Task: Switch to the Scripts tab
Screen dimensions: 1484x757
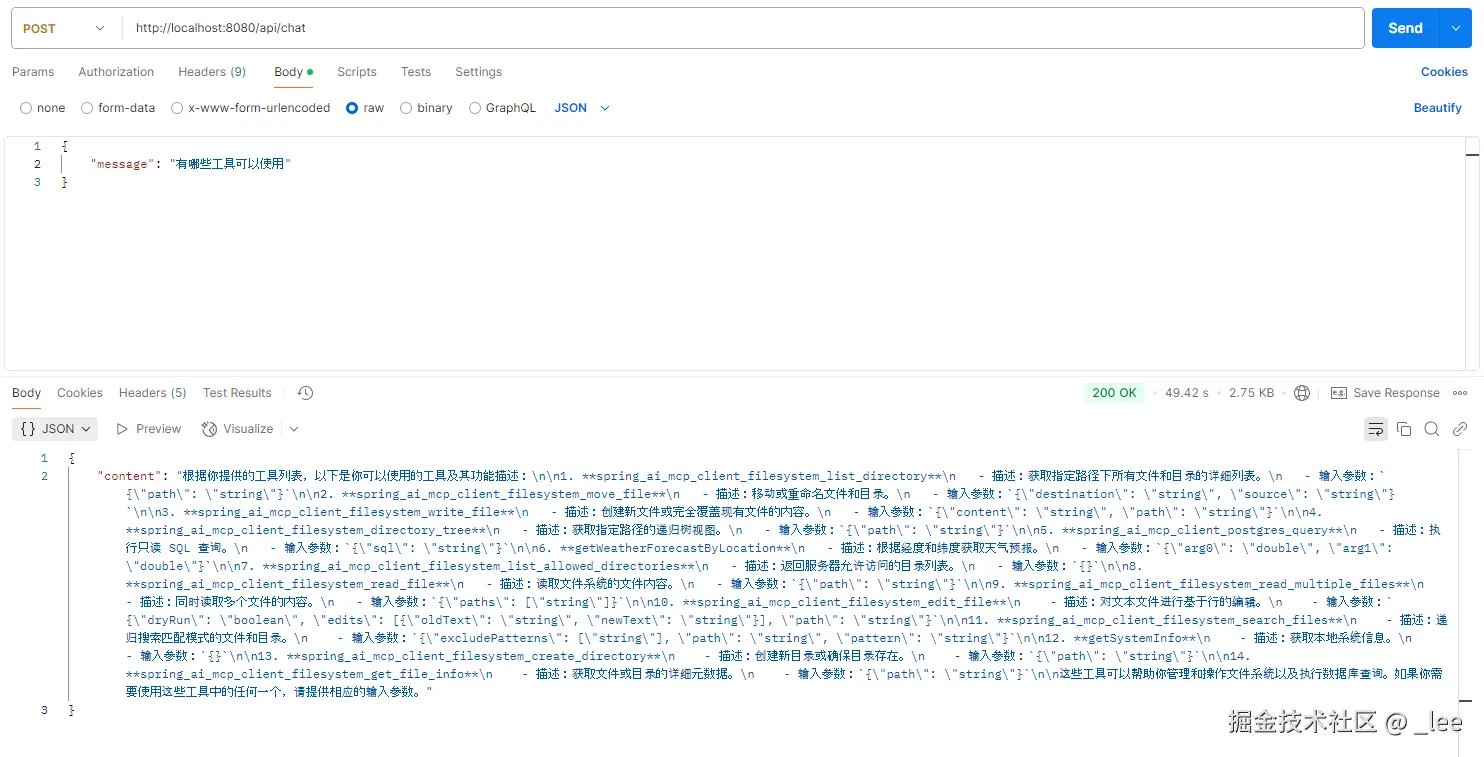Action: pyautogui.click(x=357, y=72)
